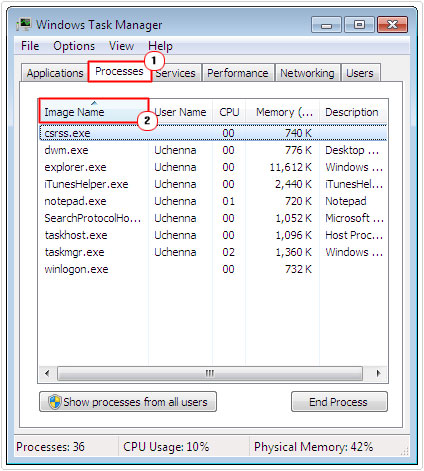This screenshot has width=424, height=471.
Task: Open the File menu
Action: [x=30, y=46]
